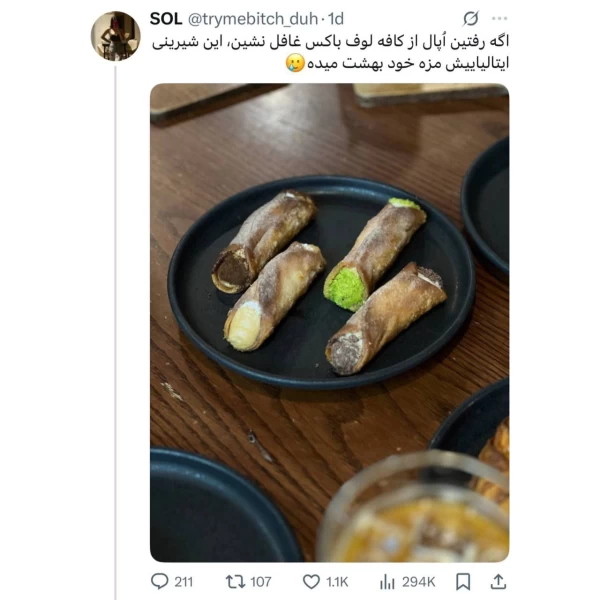Like the tweet with the heart icon
This screenshot has width=600, height=600.
point(311,582)
